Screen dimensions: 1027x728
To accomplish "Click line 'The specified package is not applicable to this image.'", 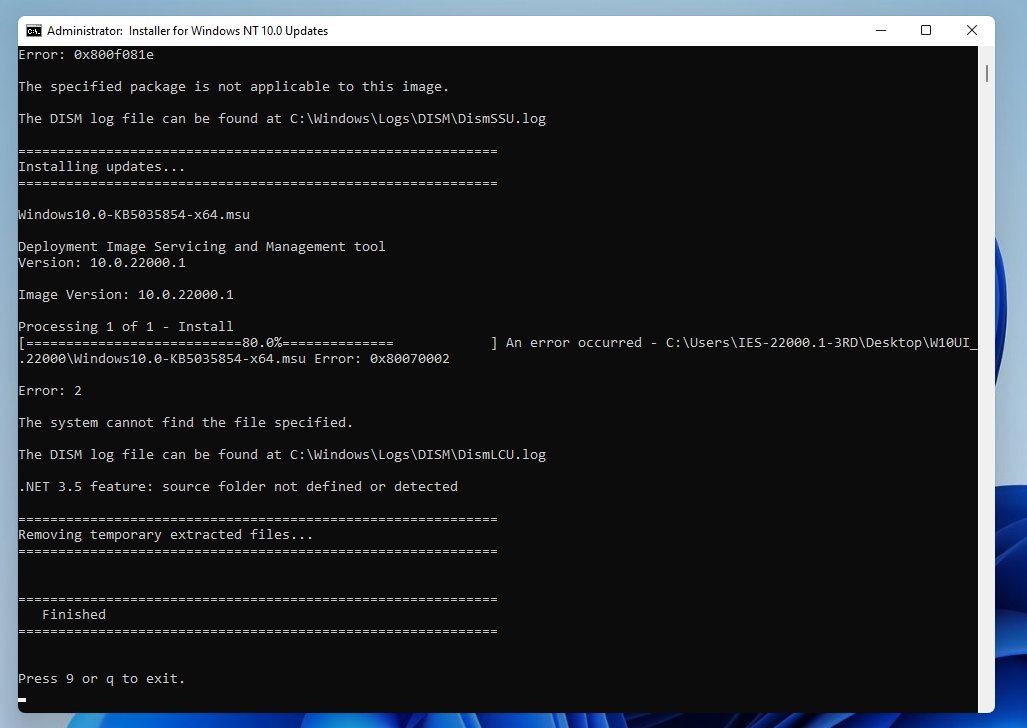I will (233, 86).
